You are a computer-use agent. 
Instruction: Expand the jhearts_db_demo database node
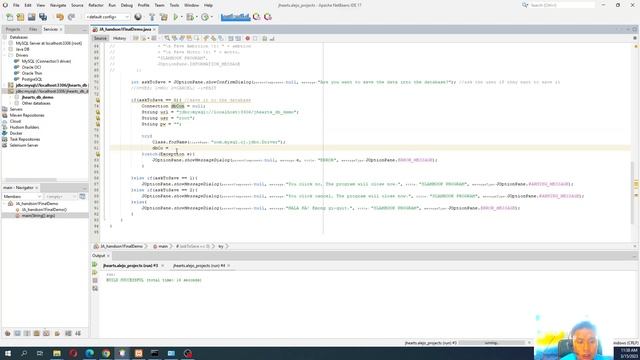coord(11,97)
